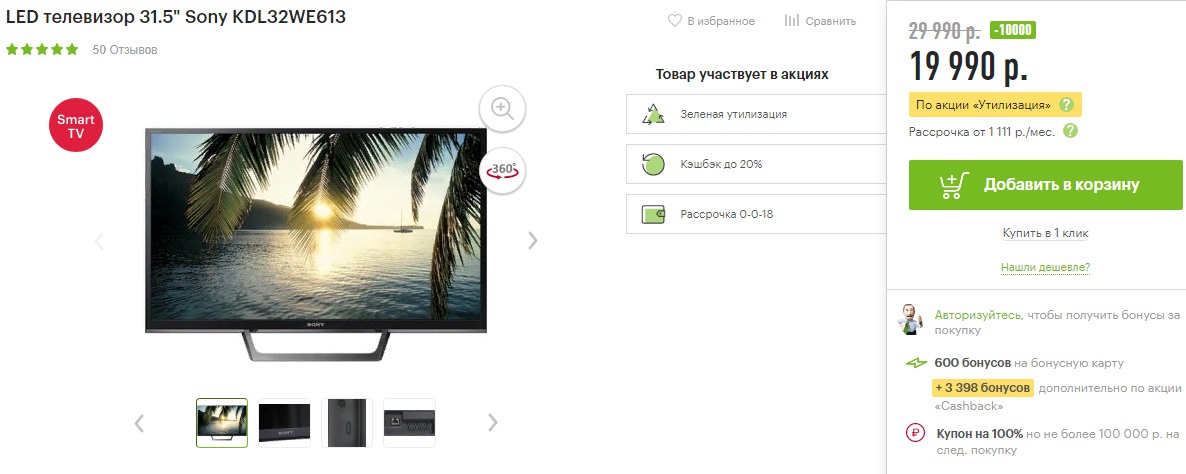
Task: Click the Добавить в корзину button
Action: tap(1045, 184)
